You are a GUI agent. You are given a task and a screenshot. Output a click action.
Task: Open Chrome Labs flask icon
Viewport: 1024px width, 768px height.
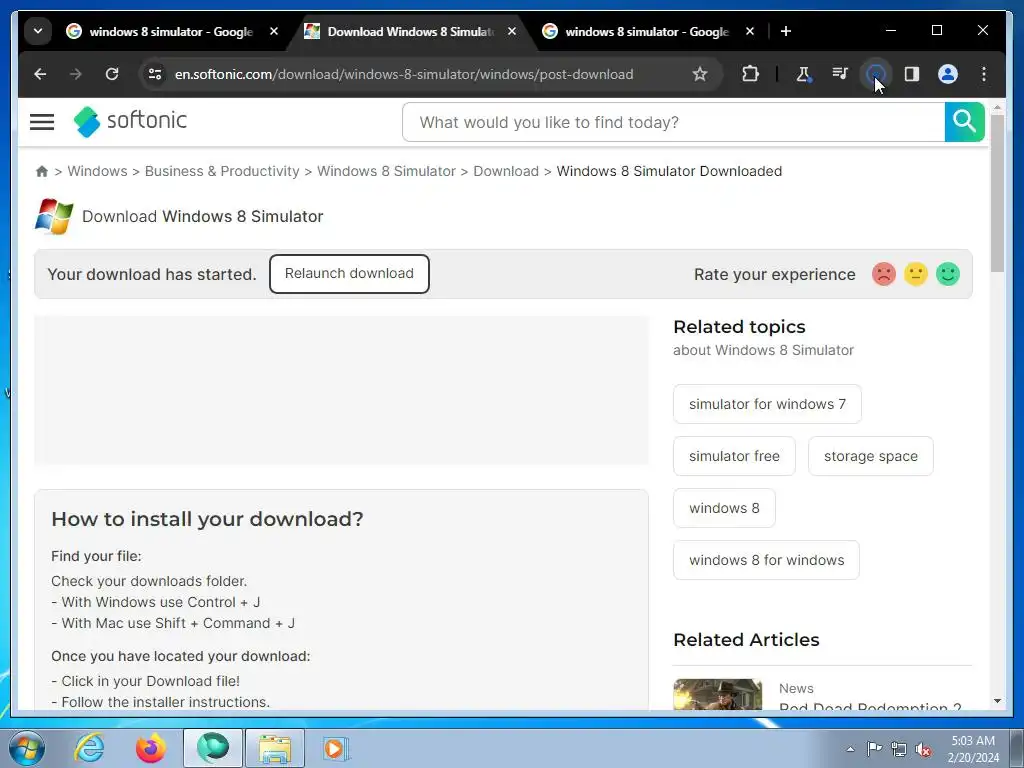pos(803,74)
